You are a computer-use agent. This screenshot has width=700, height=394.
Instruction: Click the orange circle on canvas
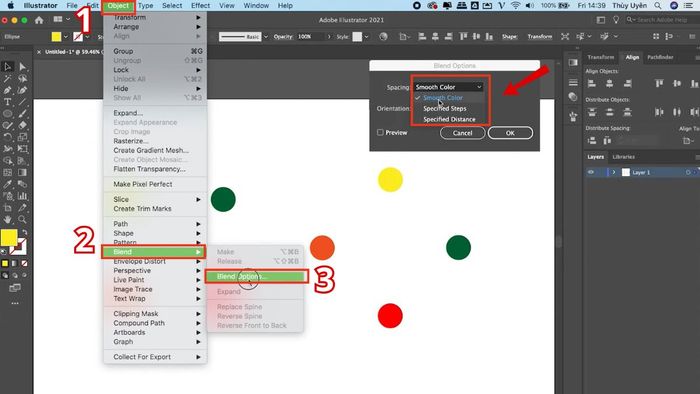click(322, 248)
